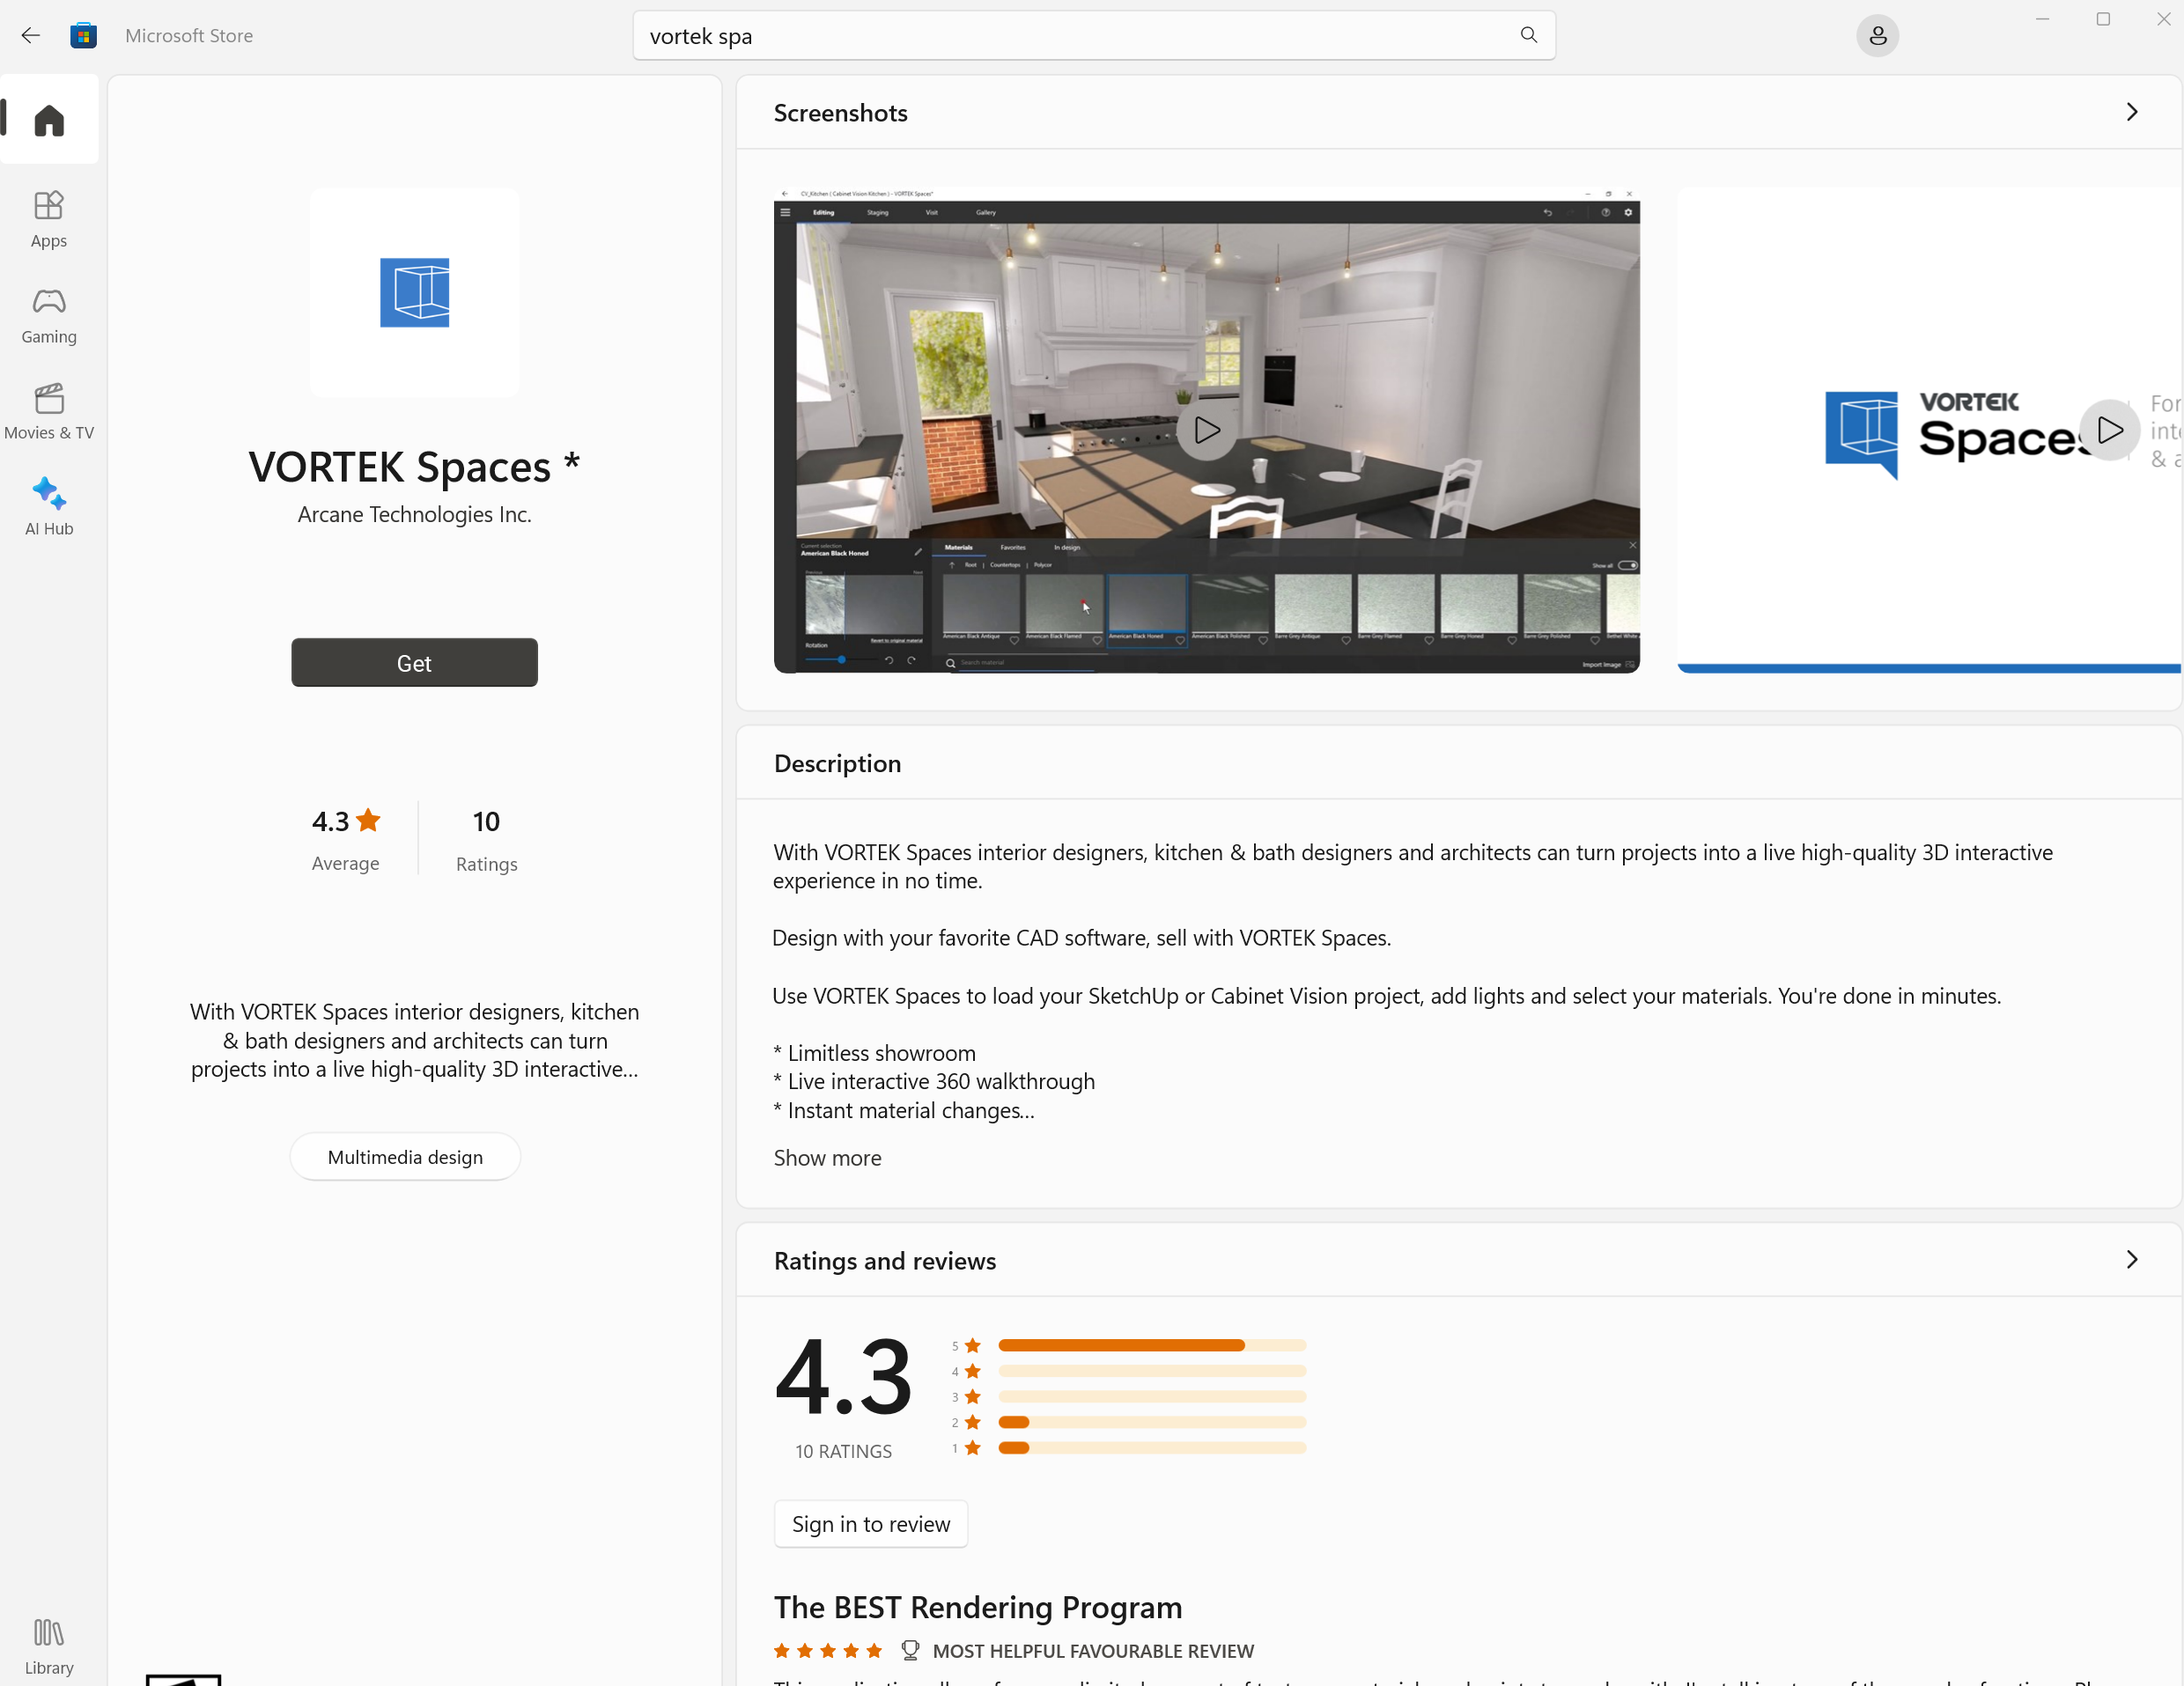Open the Apps section
The height and width of the screenshot is (1686, 2184).
pos(49,218)
